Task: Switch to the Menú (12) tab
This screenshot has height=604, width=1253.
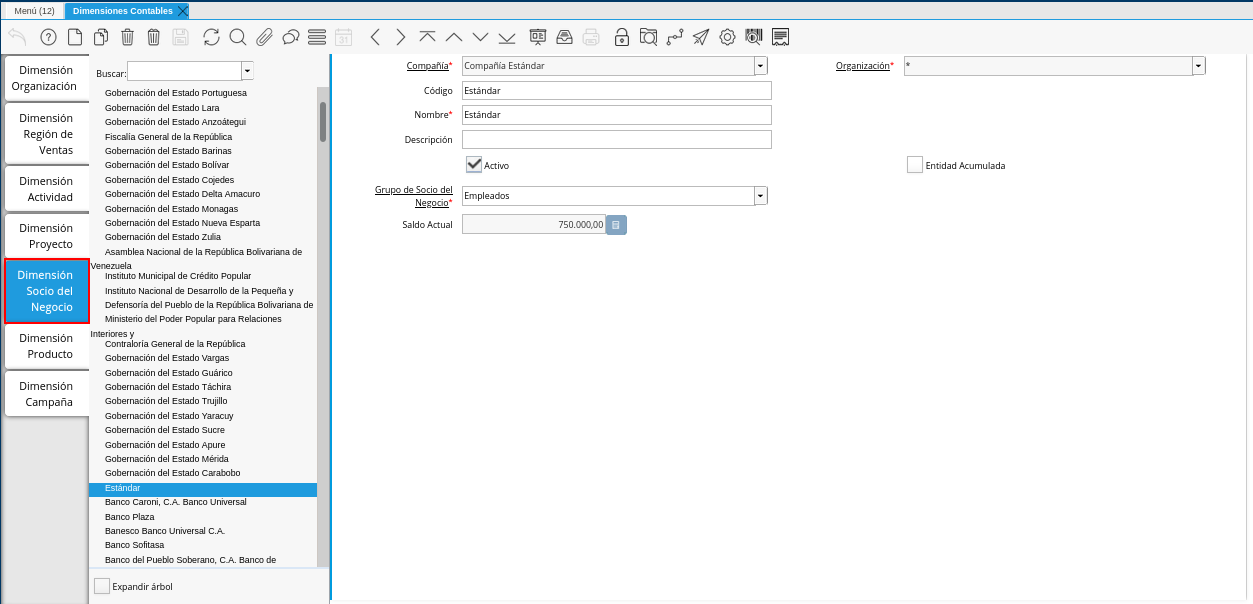Action: (x=34, y=11)
